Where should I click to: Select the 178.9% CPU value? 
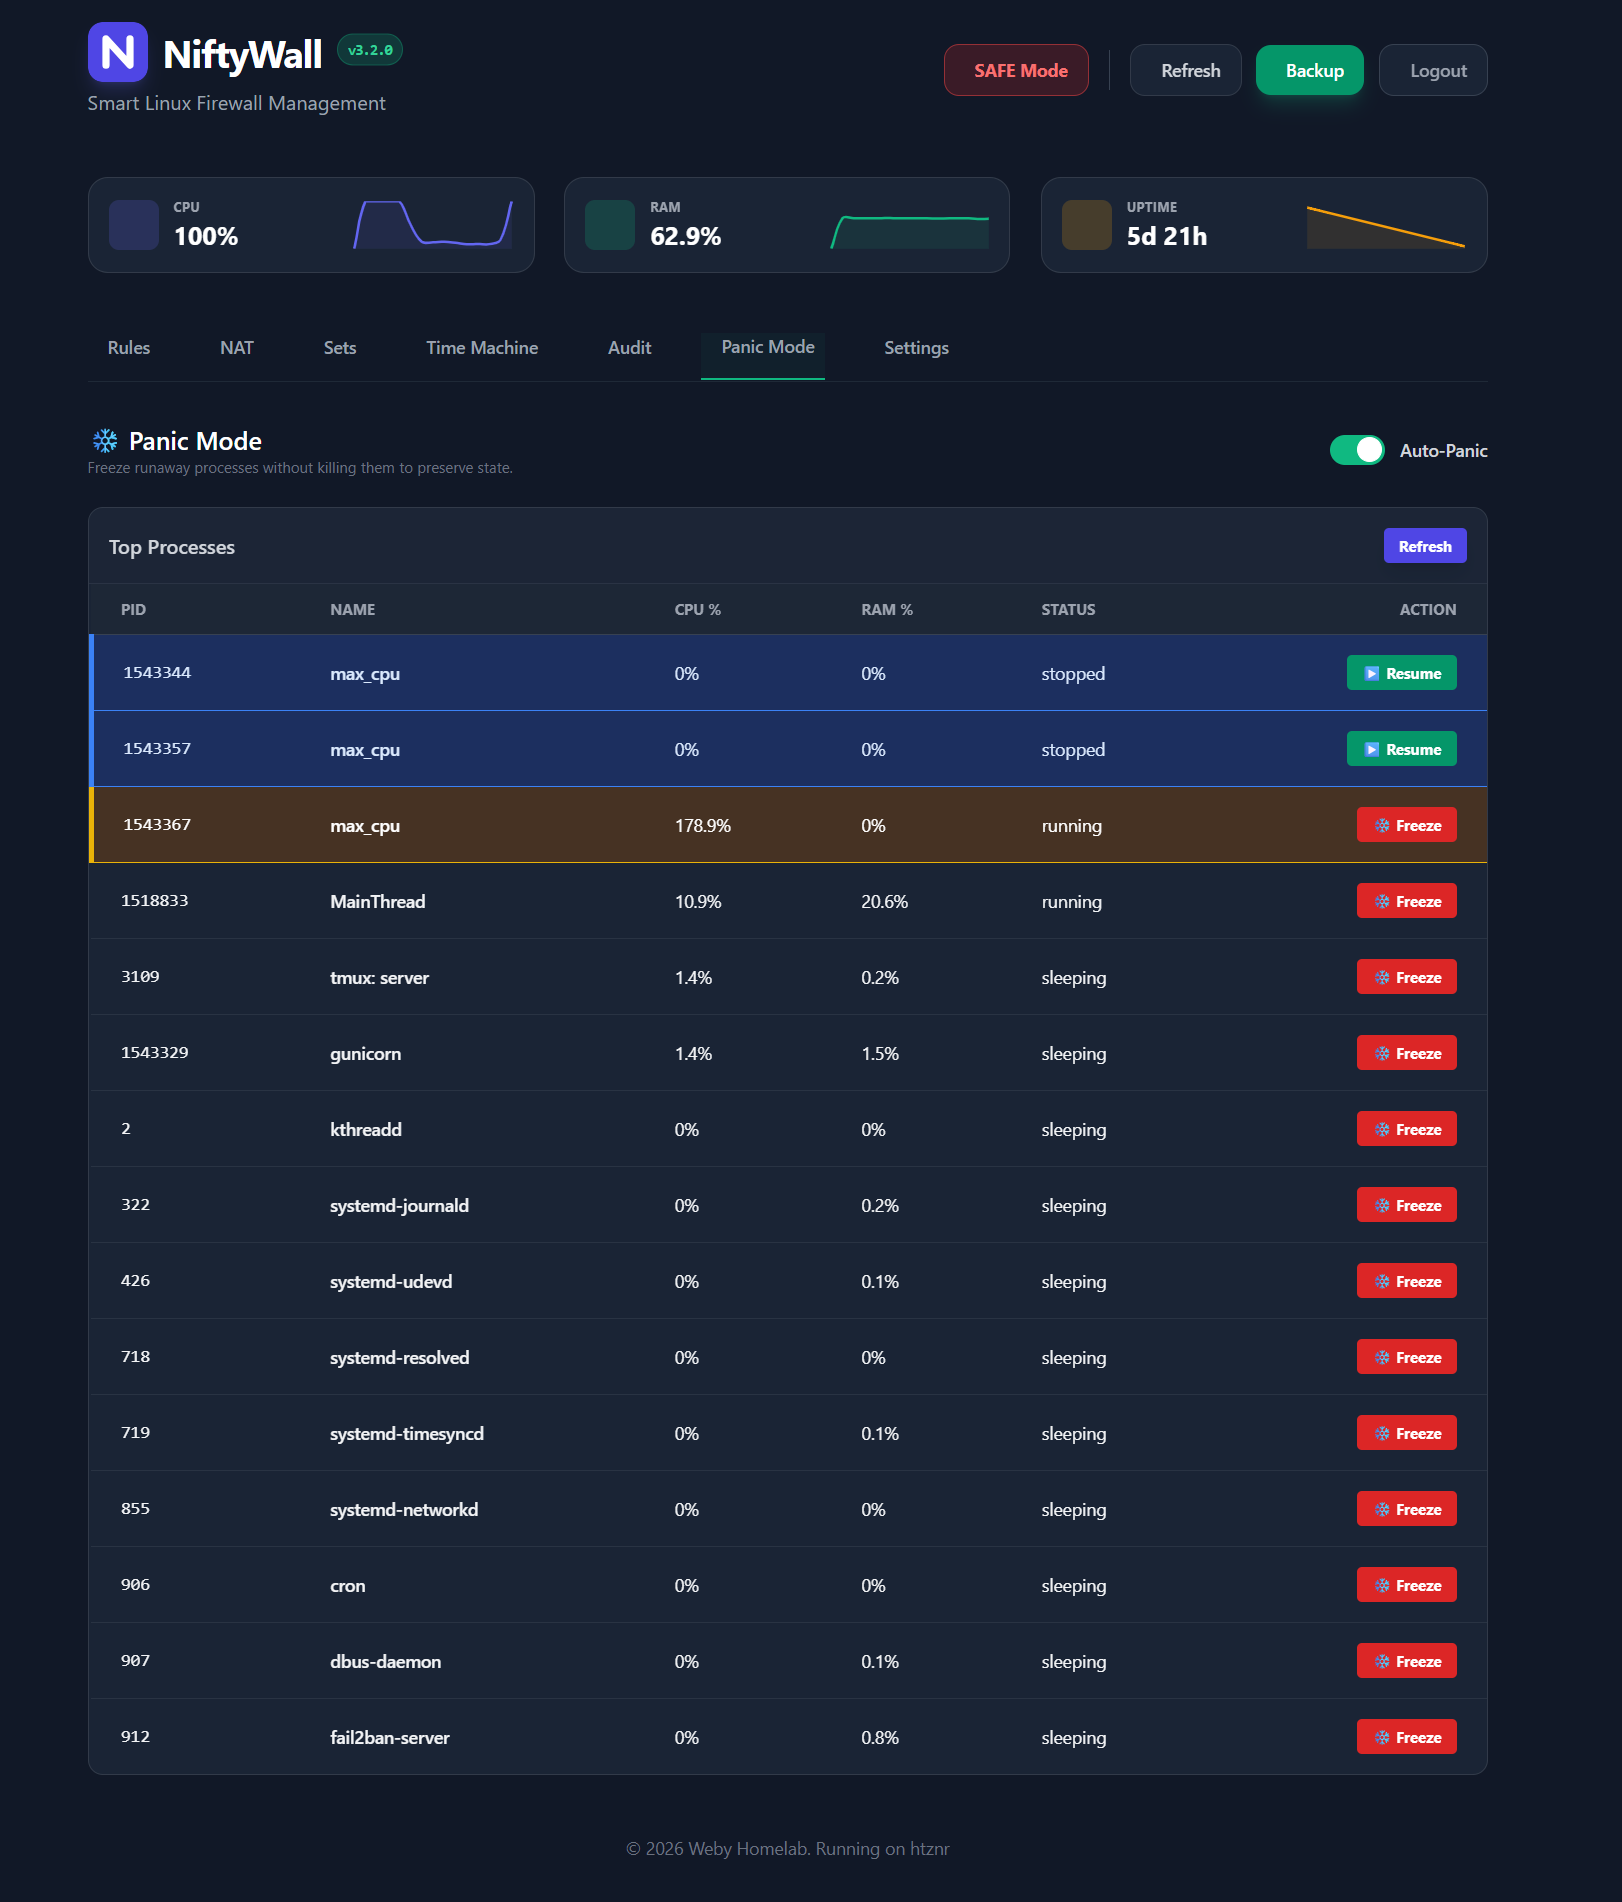point(702,825)
